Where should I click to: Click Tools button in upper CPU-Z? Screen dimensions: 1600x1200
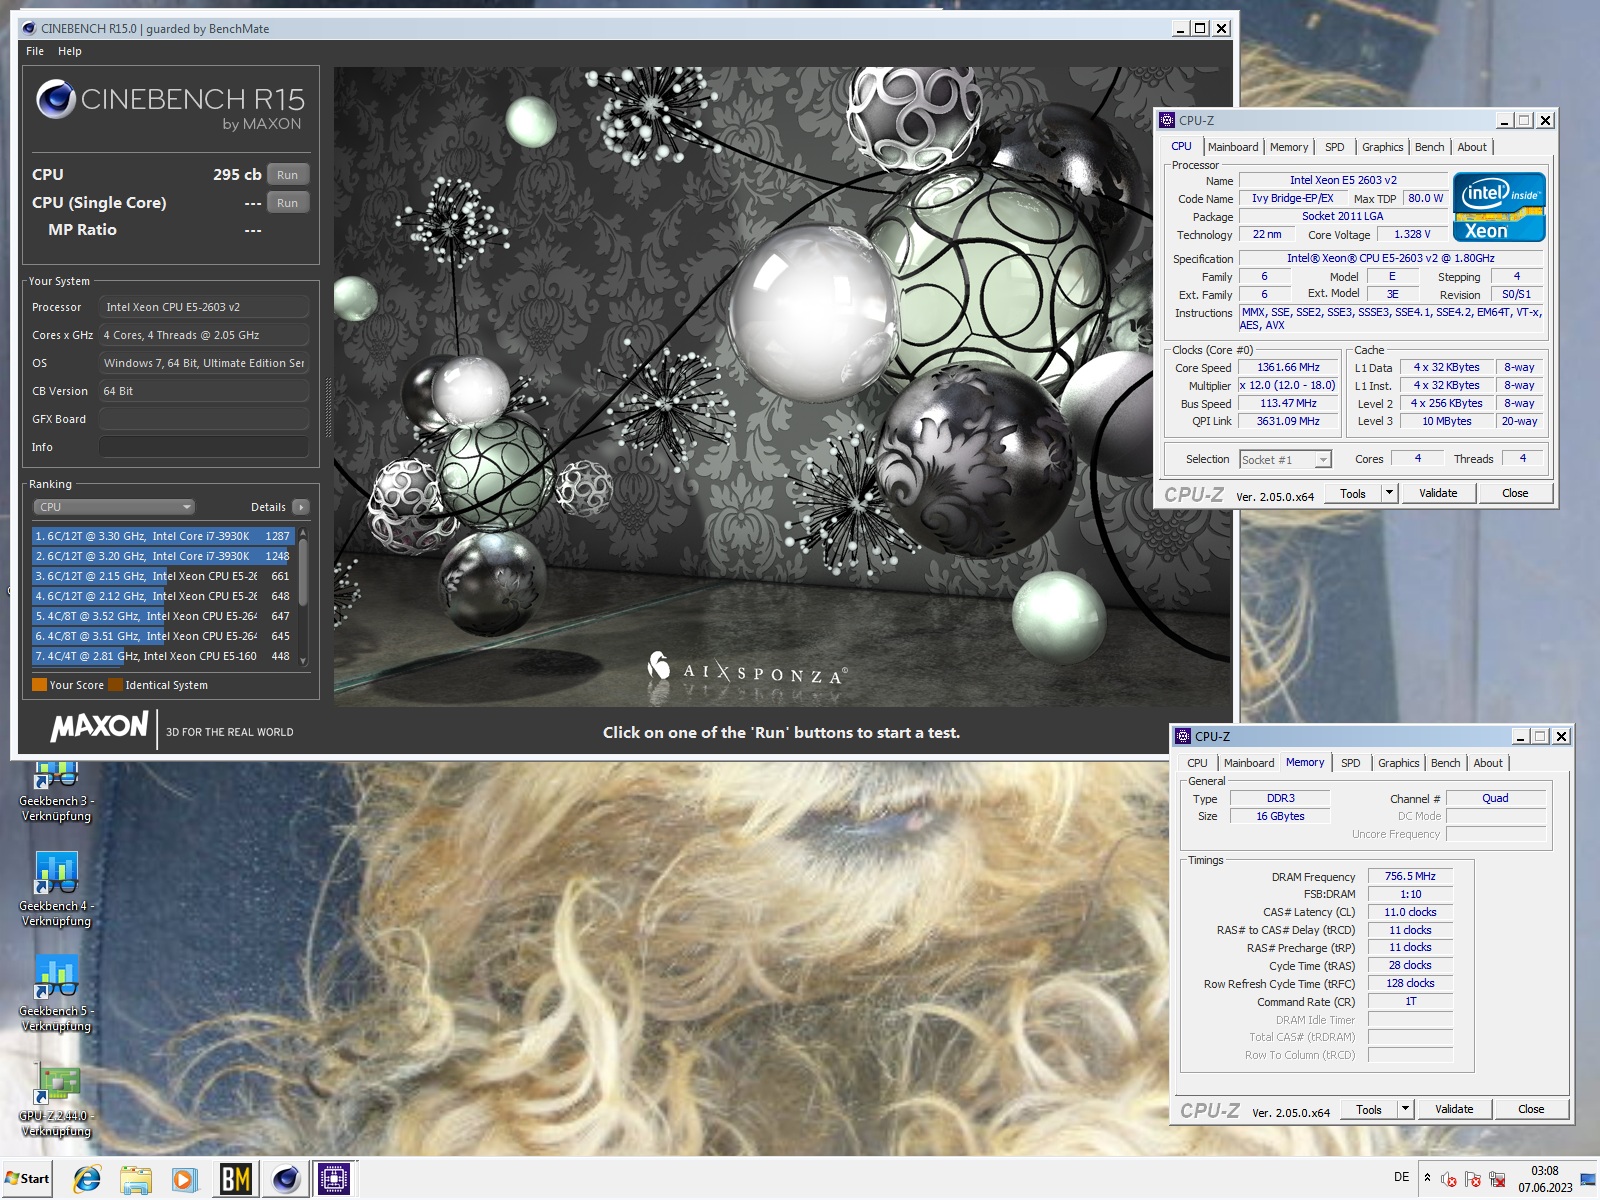(1353, 494)
